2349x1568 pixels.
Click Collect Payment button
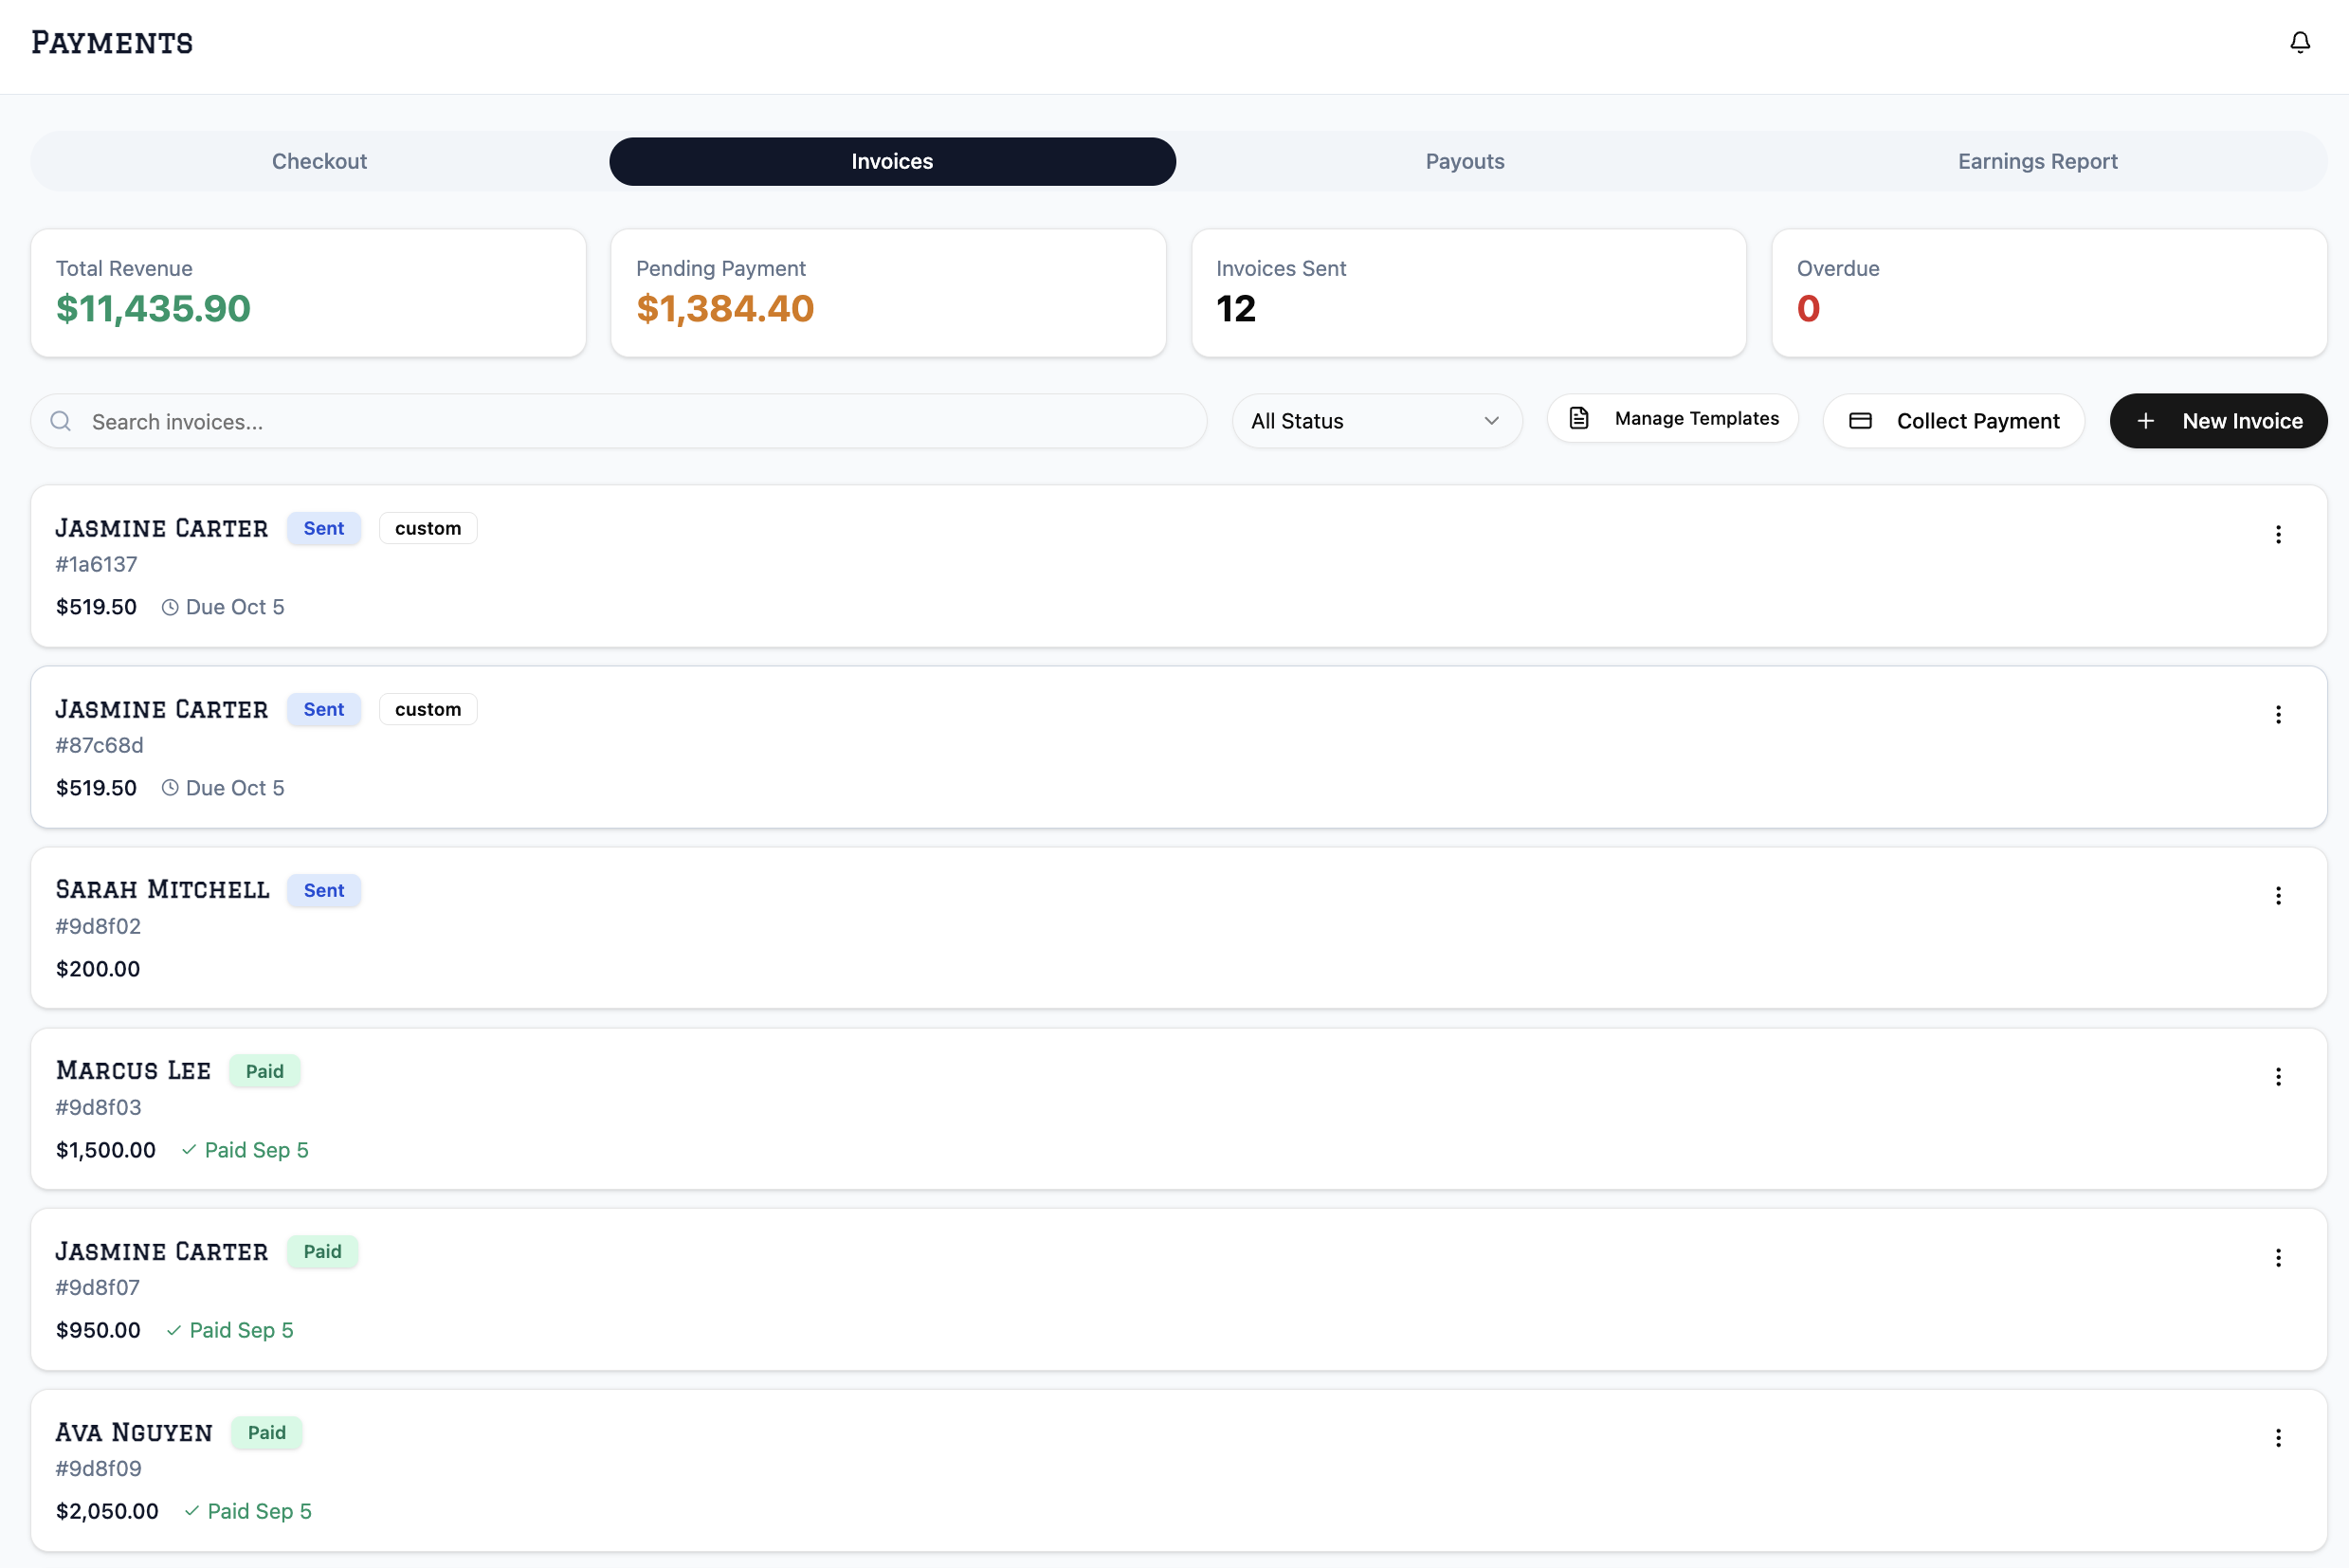[1953, 421]
